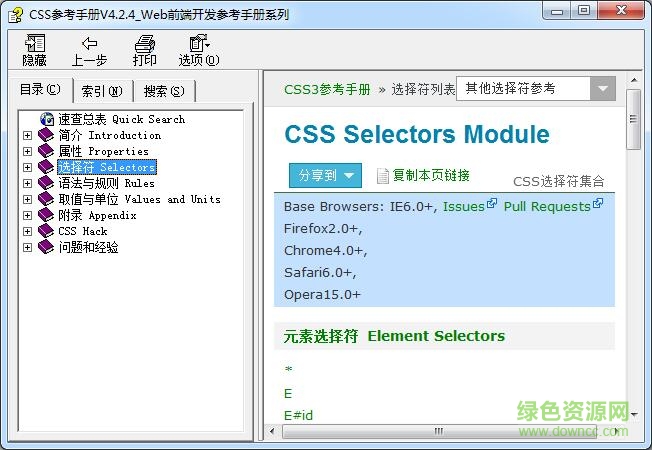Click the book icon beside 选择符 Selectors
The height and width of the screenshot is (450, 652).
tap(46, 167)
